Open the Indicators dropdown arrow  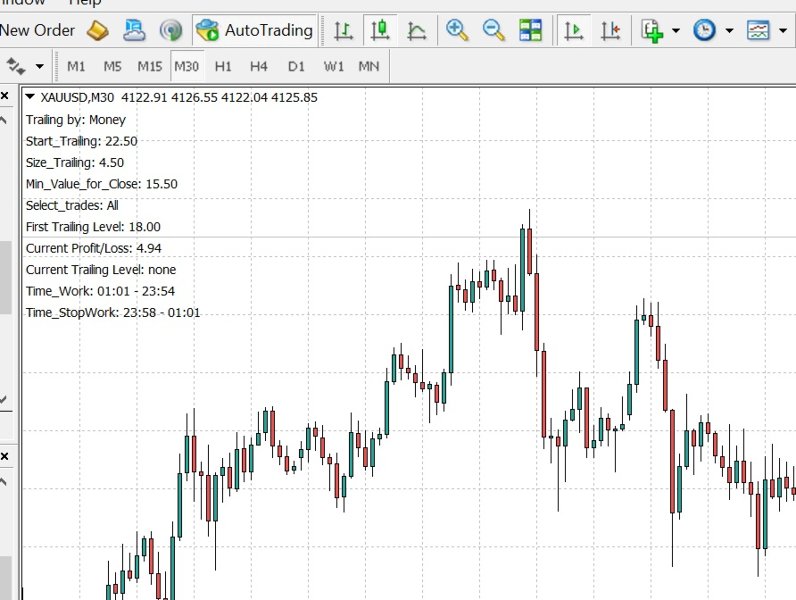[x=676, y=30]
